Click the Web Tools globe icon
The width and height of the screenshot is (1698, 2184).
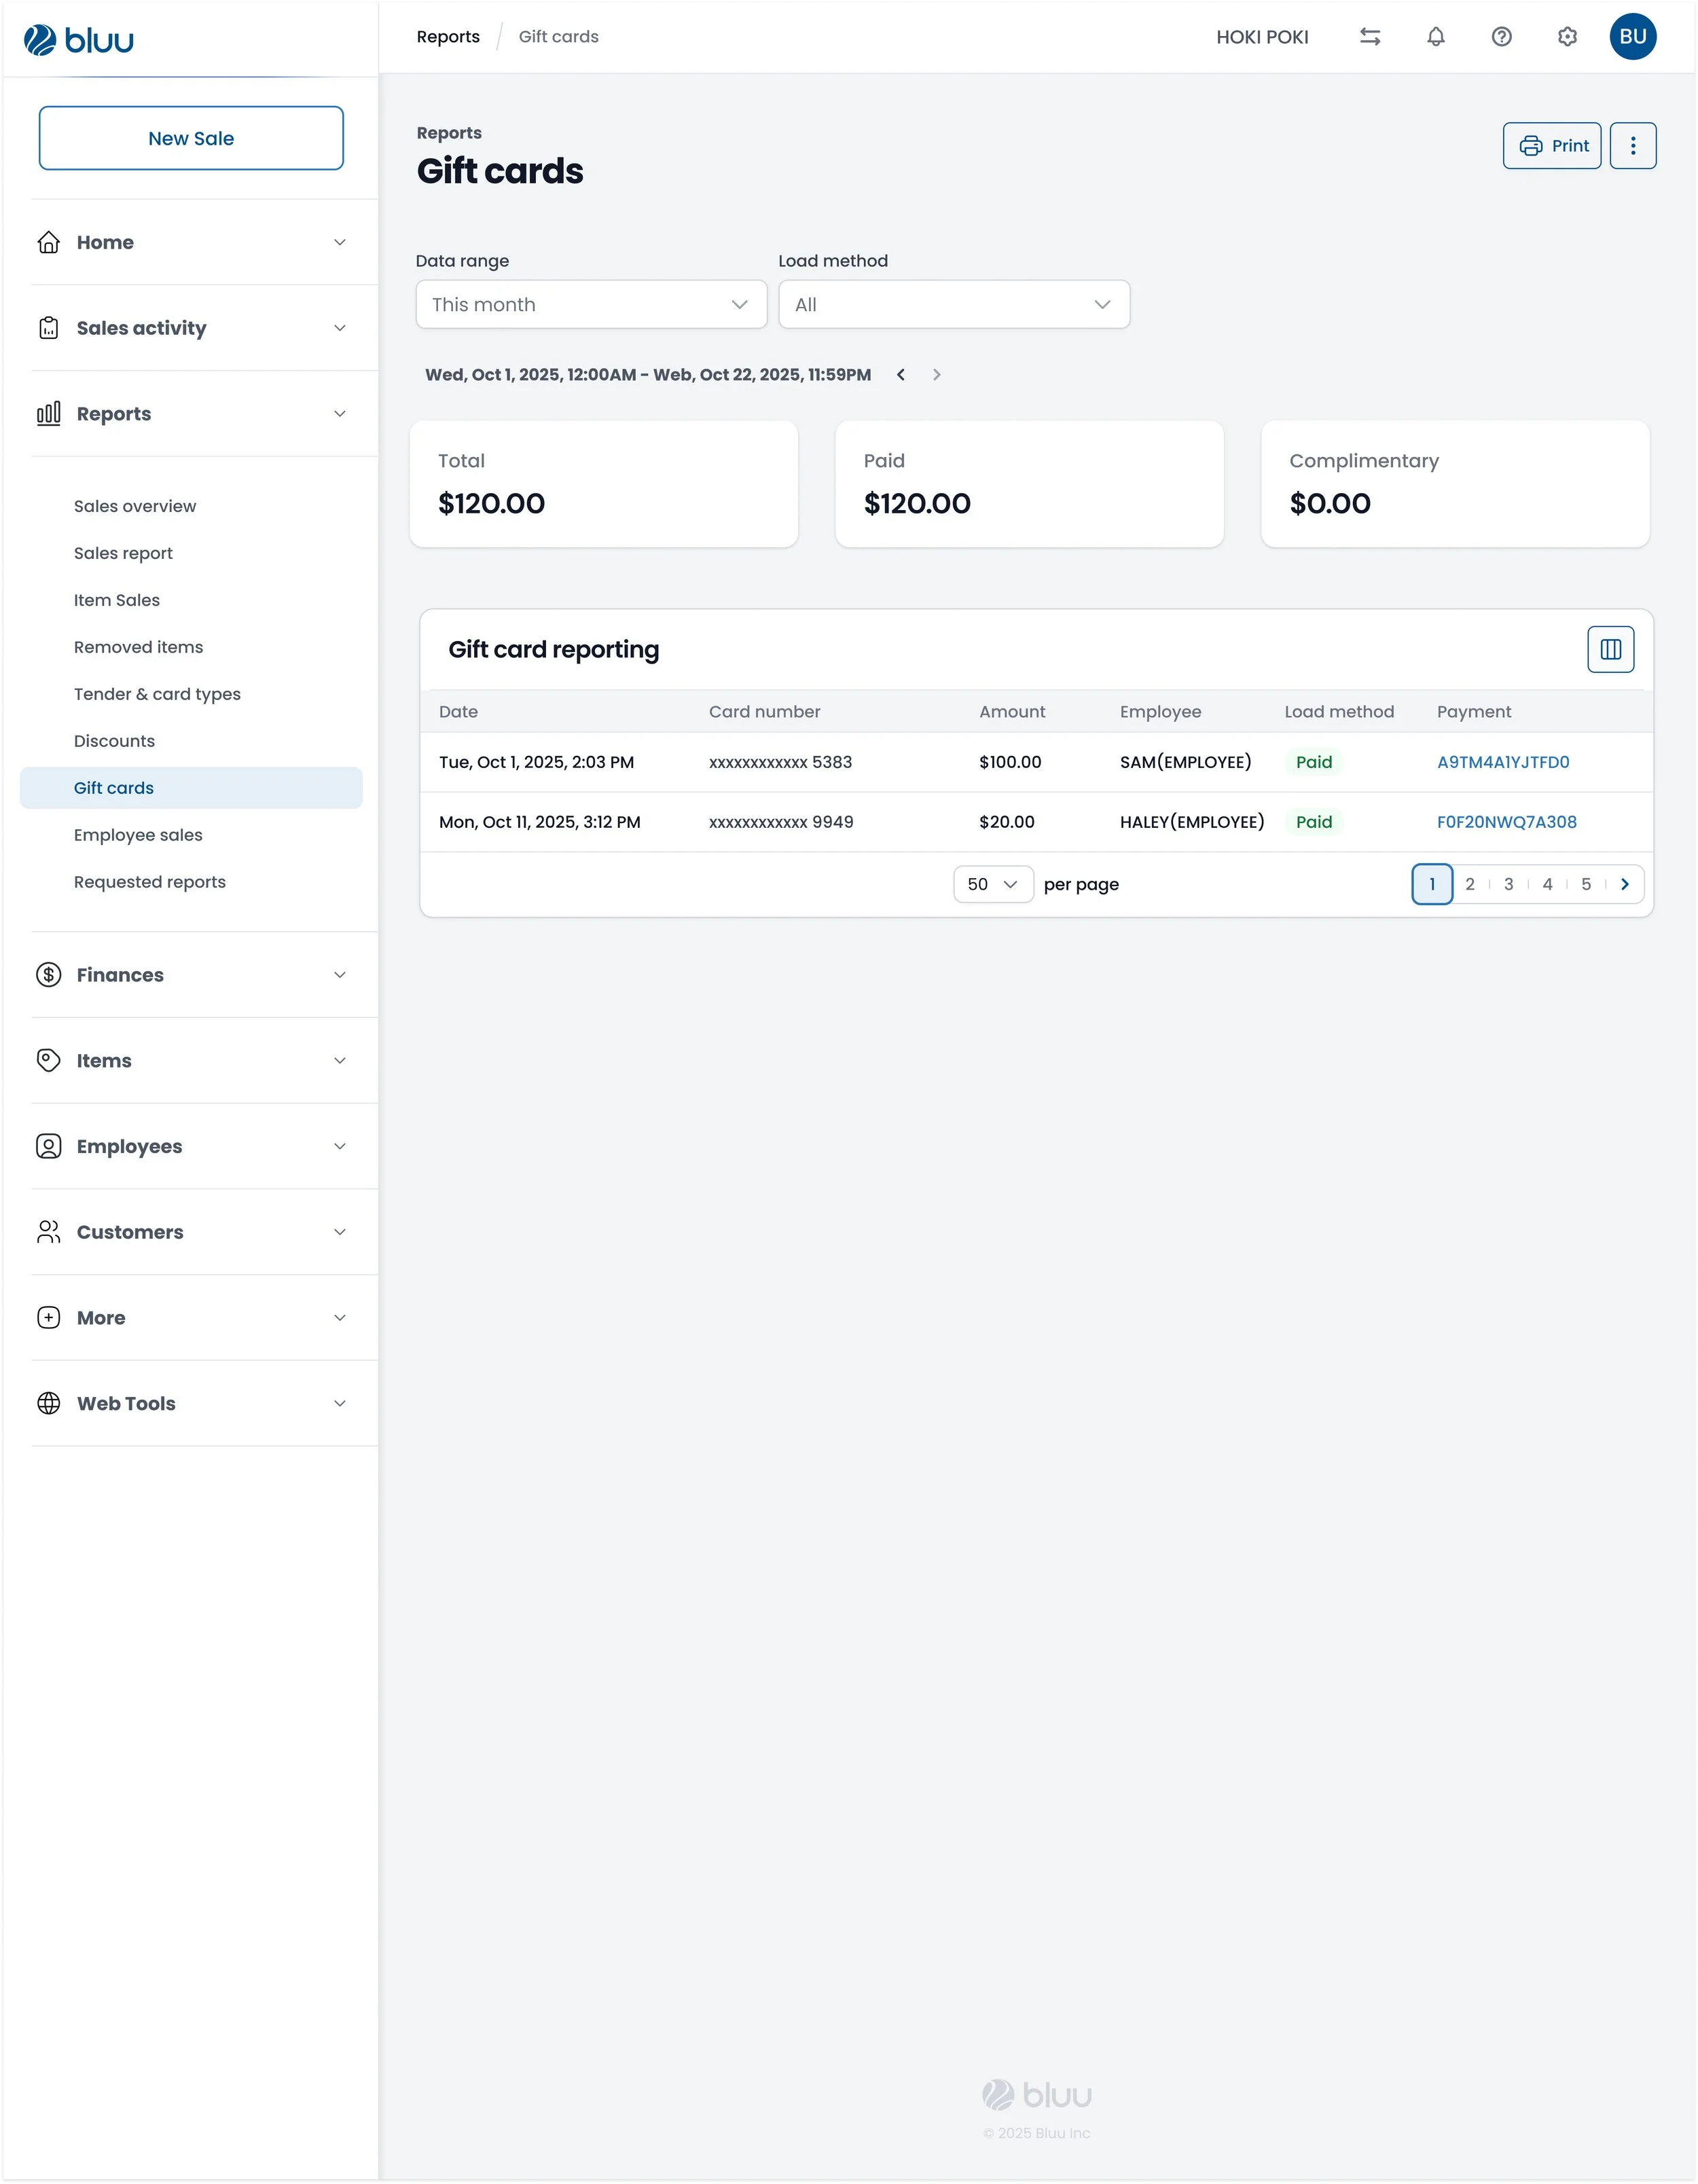tap(48, 1404)
